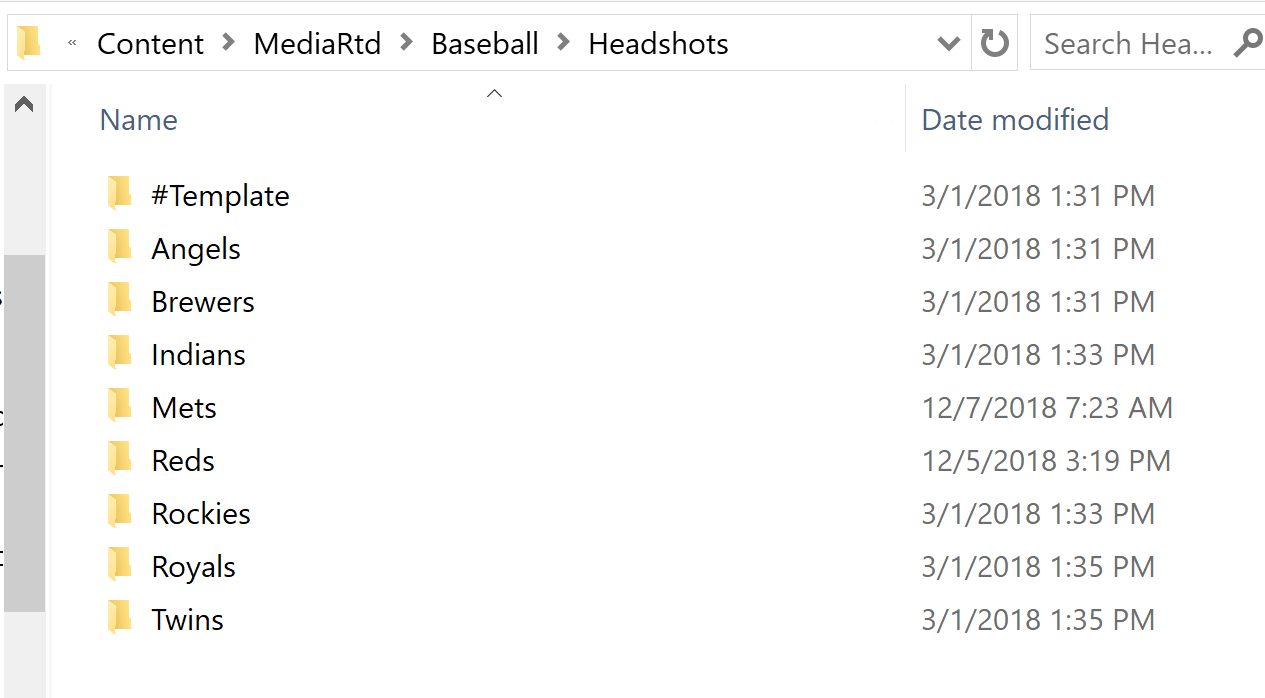This screenshot has width=1265, height=698.
Task: Sort files by Date modified header
Action: 1015,119
